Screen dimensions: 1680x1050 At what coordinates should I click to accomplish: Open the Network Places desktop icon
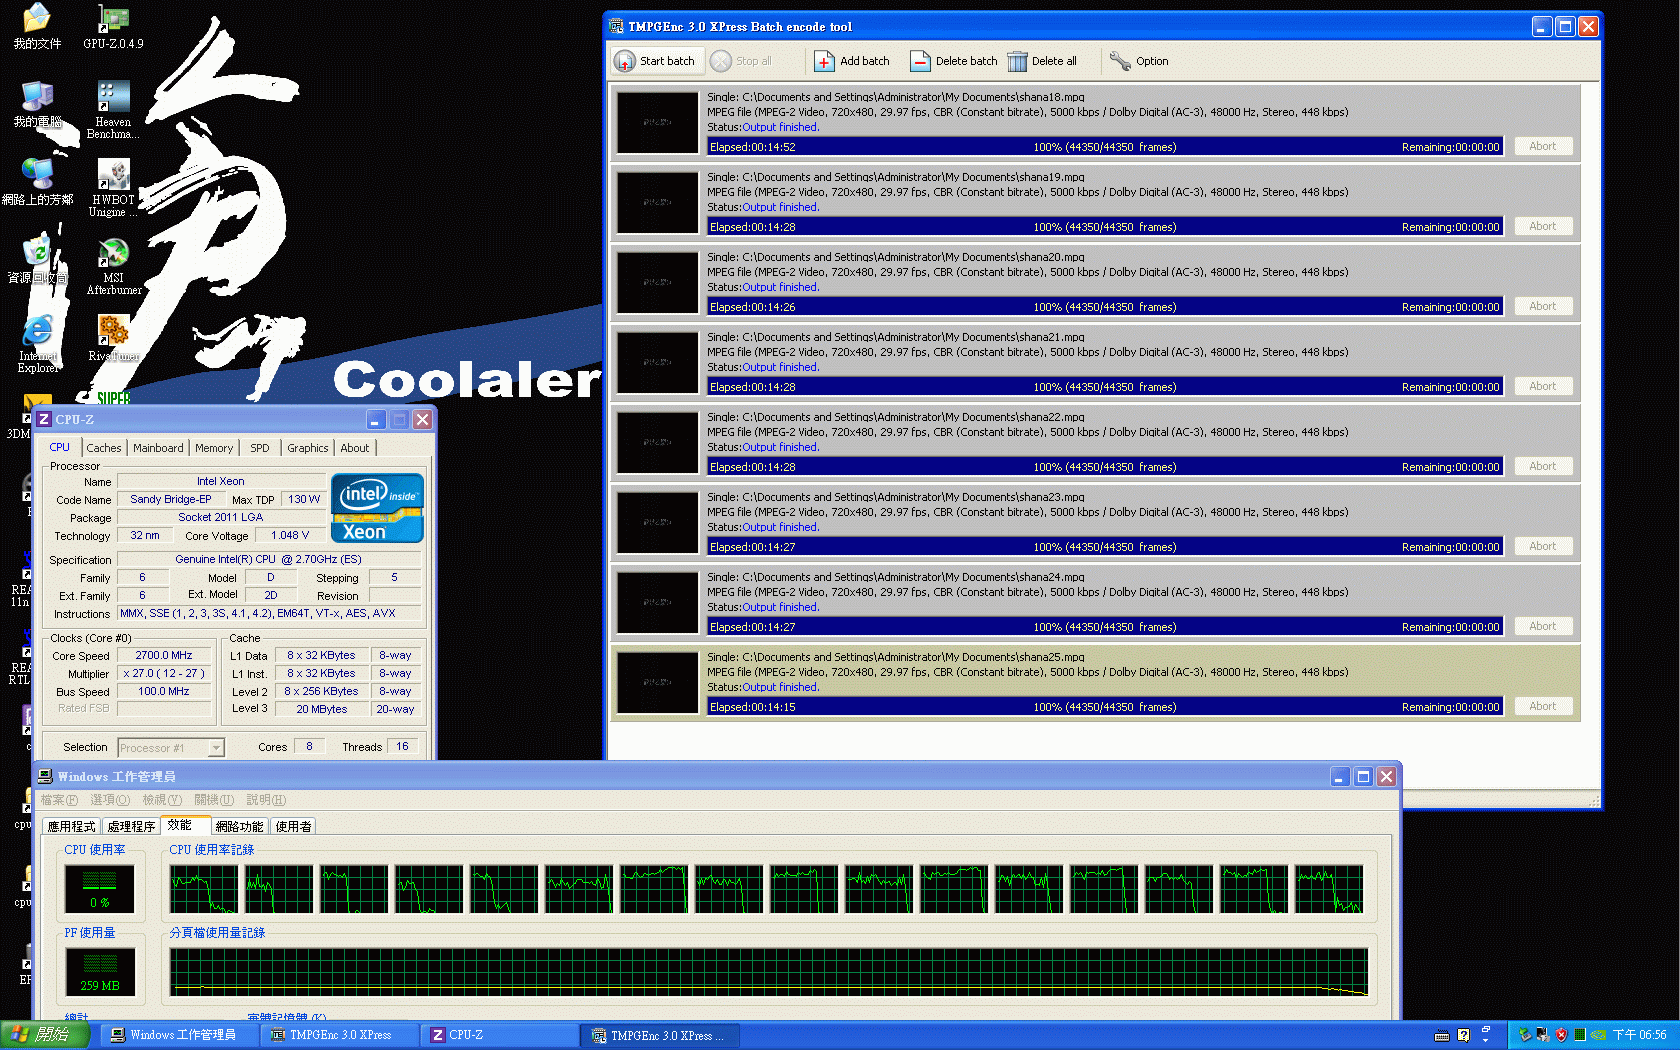pyautogui.click(x=37, y=175)
